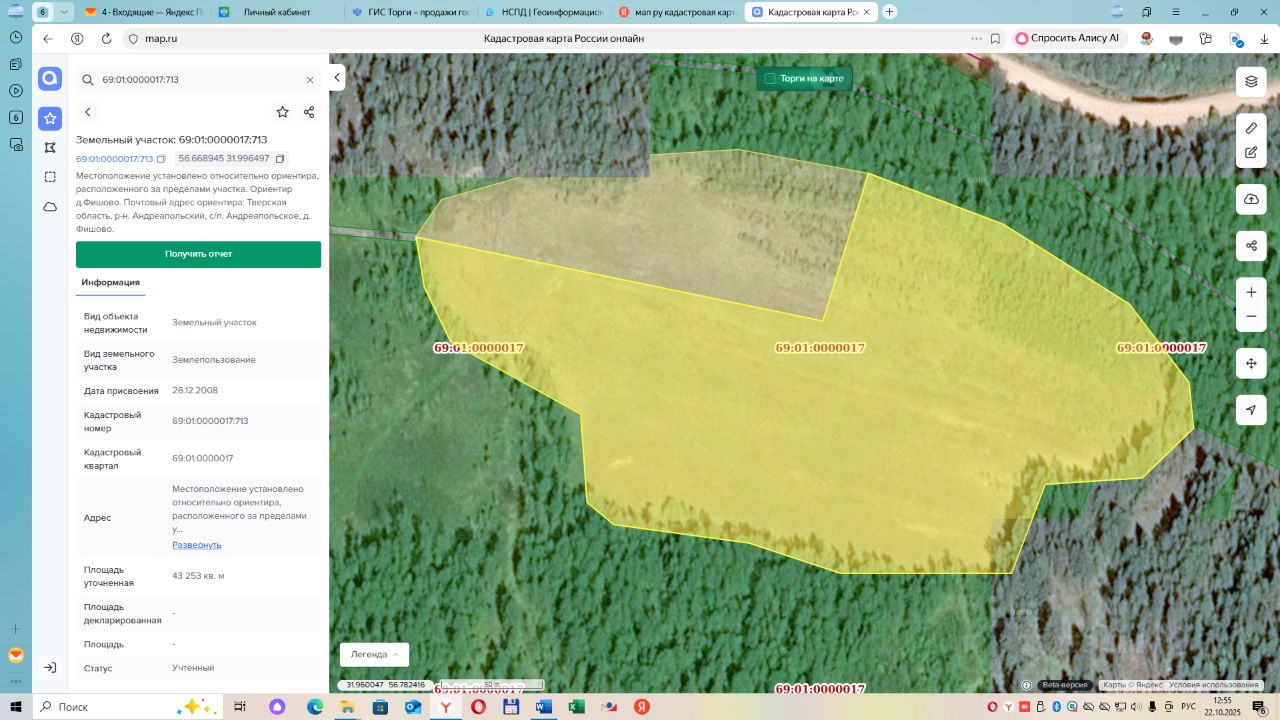Viewport: 1280px width, 720px height.
Task: Select the polygon drawing sidebar tool
Action: pyautogui.click(x=50, y=148)
